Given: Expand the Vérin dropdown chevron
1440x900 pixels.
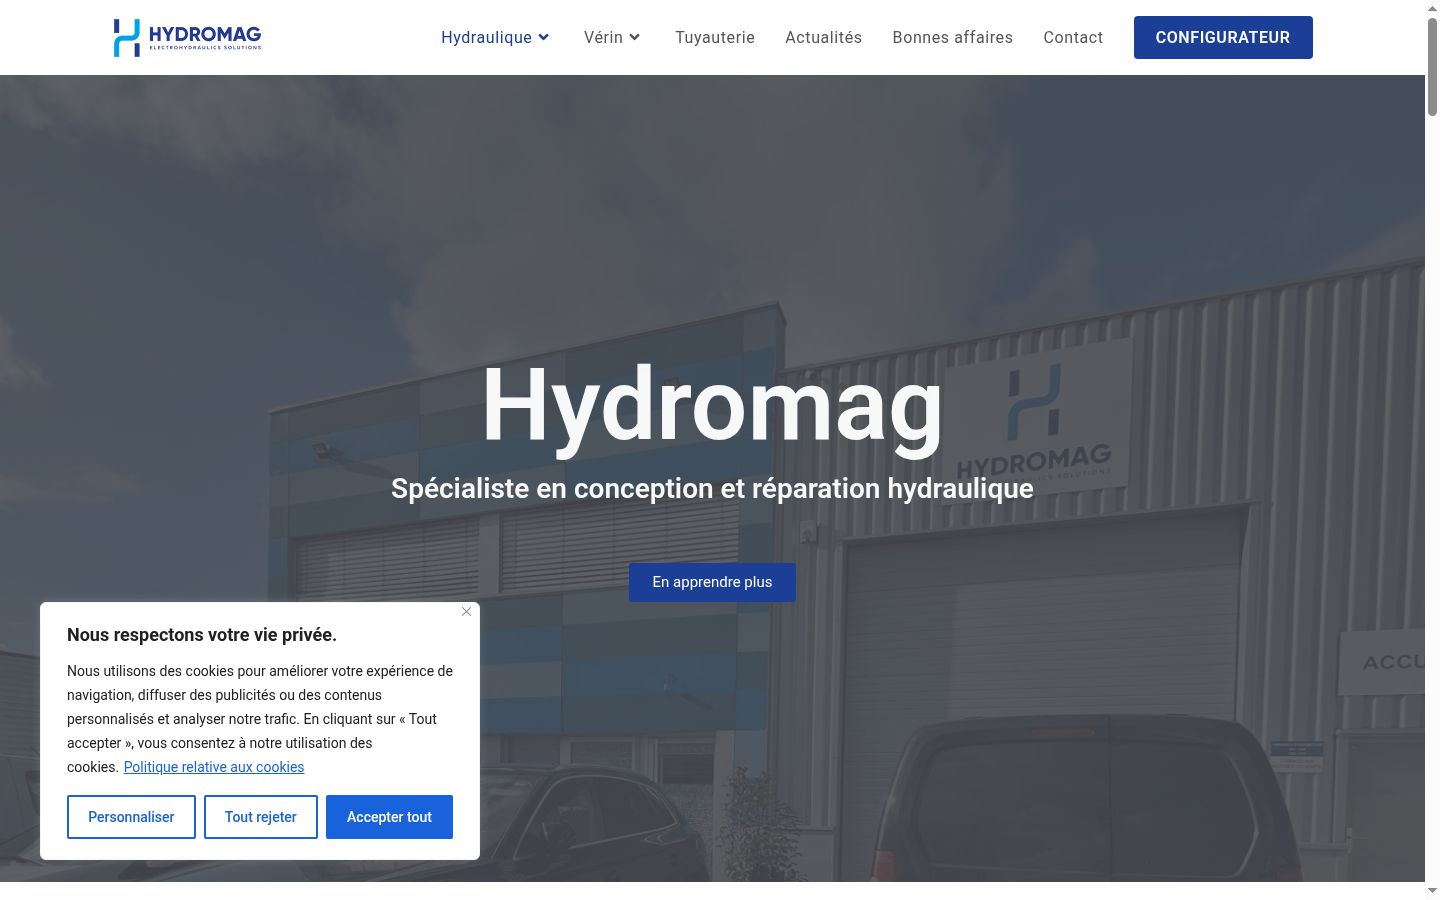Looking at the screenshot, I should [635, 38].
